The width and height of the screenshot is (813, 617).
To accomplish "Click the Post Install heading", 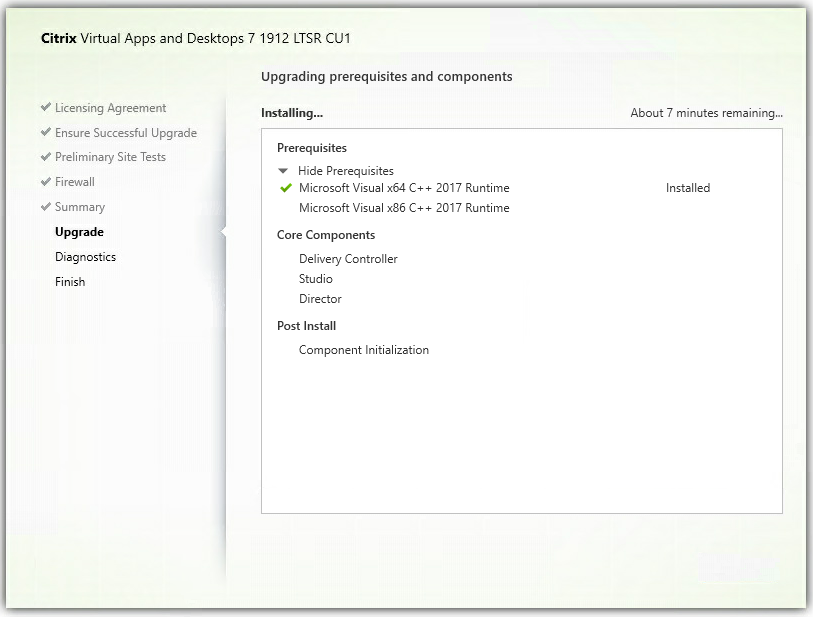I will click(x=306, y=326).
